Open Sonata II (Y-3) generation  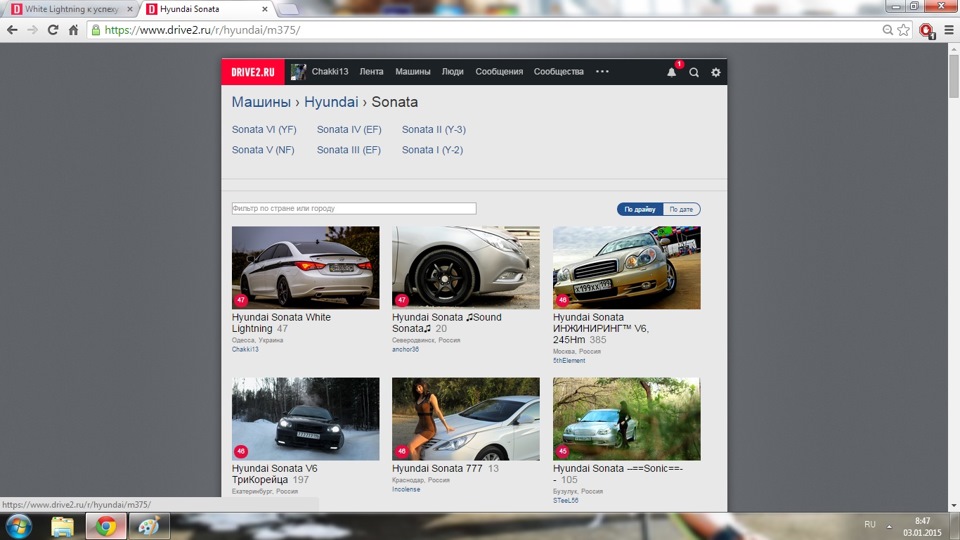(433, 130)
